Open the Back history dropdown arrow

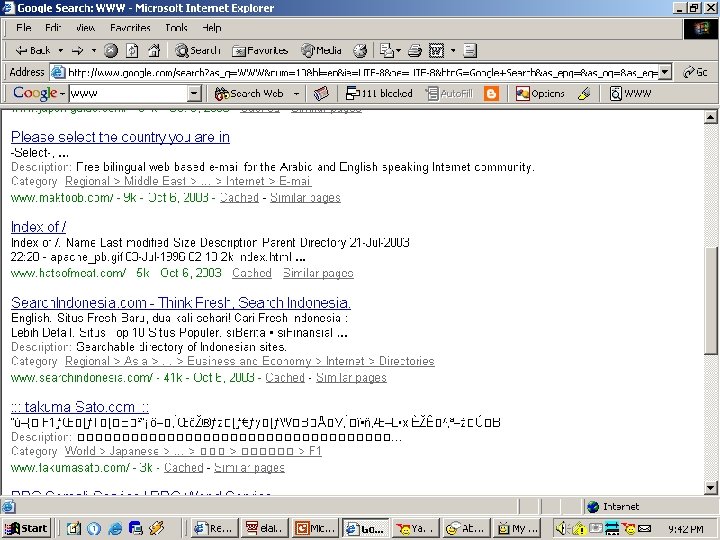pos(60,51)
